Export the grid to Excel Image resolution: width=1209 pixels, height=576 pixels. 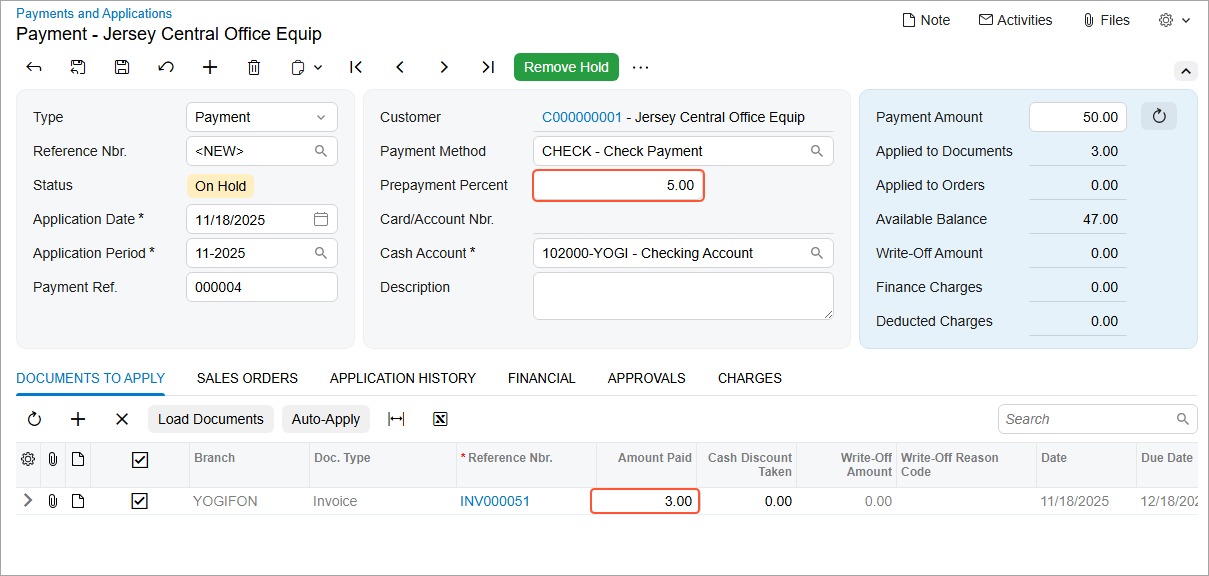(440, 419)
